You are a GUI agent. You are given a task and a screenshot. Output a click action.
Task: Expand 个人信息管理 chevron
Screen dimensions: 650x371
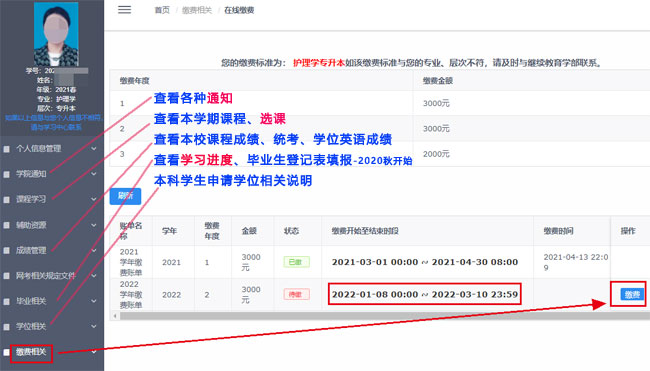[x=94, y=148]
